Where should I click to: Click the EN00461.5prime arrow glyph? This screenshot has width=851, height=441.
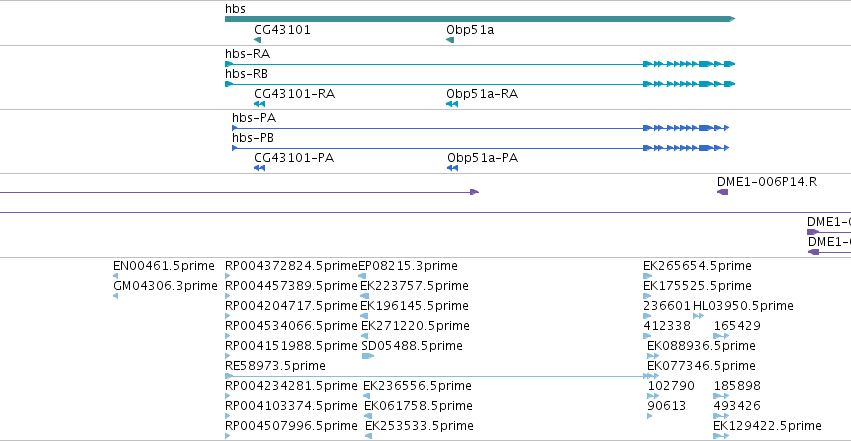coord(115,276)
